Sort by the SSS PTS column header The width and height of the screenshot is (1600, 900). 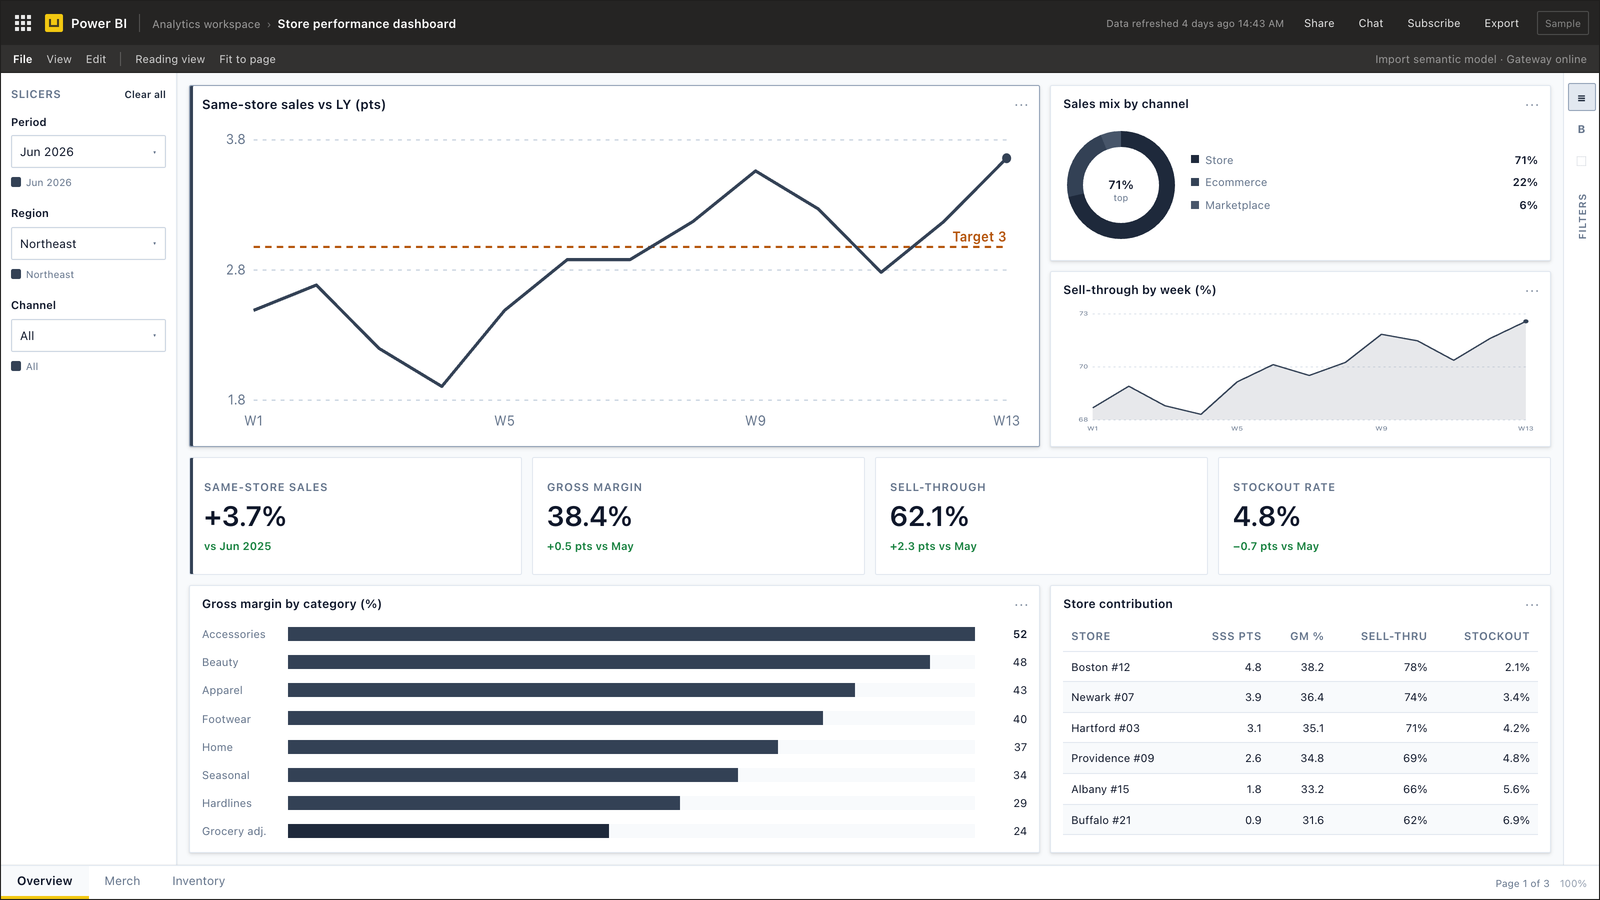pos(1236,636)
